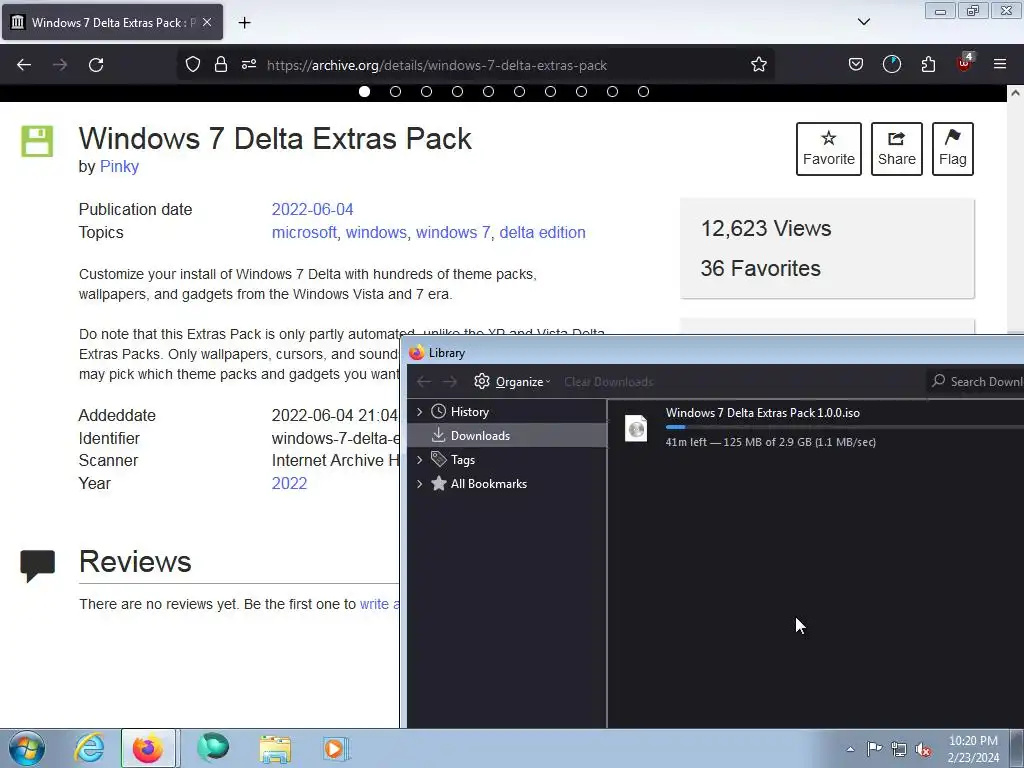
Task: Open publication date 2022-06-04 link
Action: coord(312,210)
